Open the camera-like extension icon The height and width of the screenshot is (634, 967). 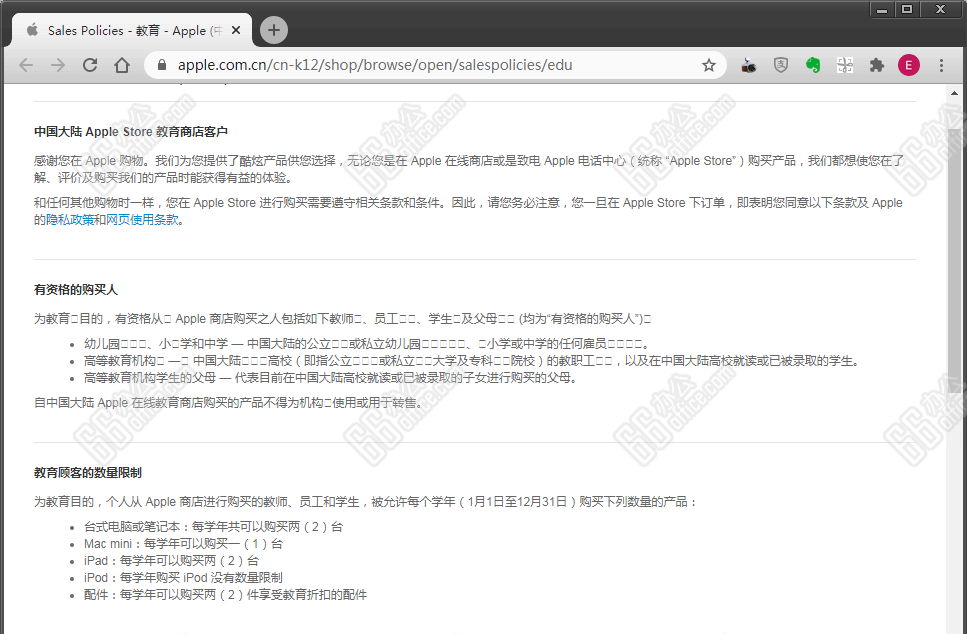coord(749,65)
